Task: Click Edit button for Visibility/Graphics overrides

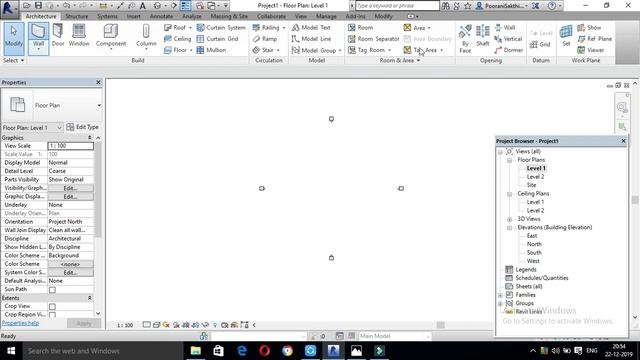Action: coord(70,188)
